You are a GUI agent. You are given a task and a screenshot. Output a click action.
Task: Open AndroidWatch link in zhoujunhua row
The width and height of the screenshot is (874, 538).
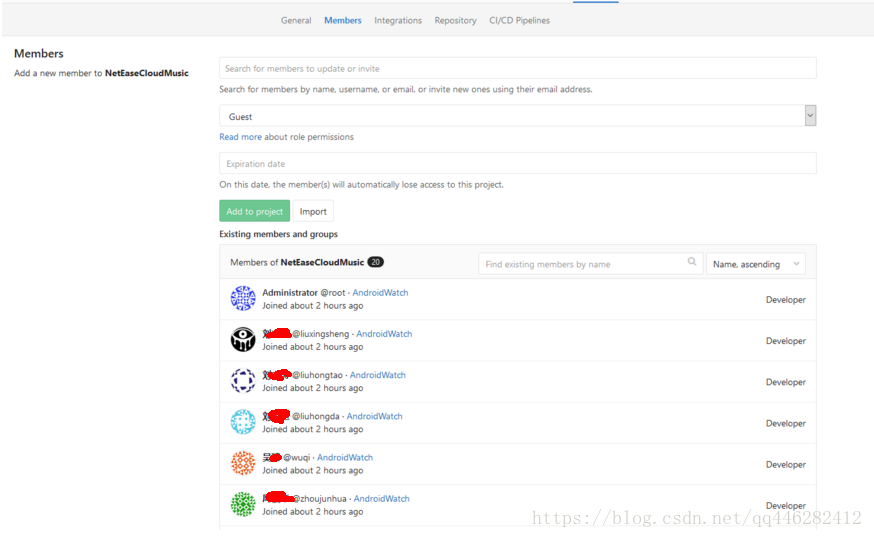pyautogui.click(x=382, y=499)
